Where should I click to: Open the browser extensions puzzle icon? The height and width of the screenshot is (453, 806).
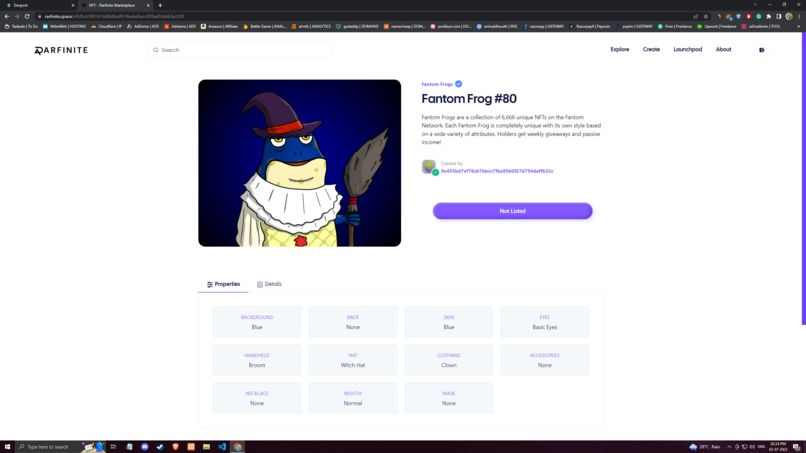click(x=769, y=16)
